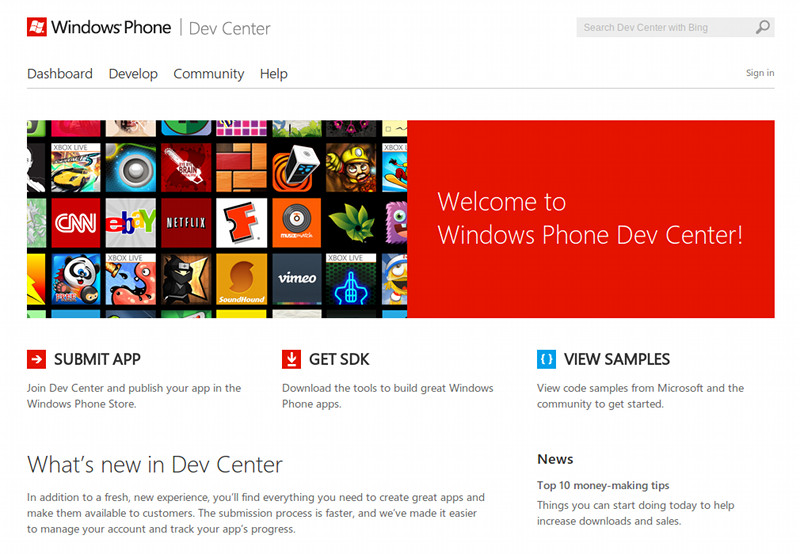Select the round speaker app tile
This screenshot has height=554, width=800.
(131, 168)
